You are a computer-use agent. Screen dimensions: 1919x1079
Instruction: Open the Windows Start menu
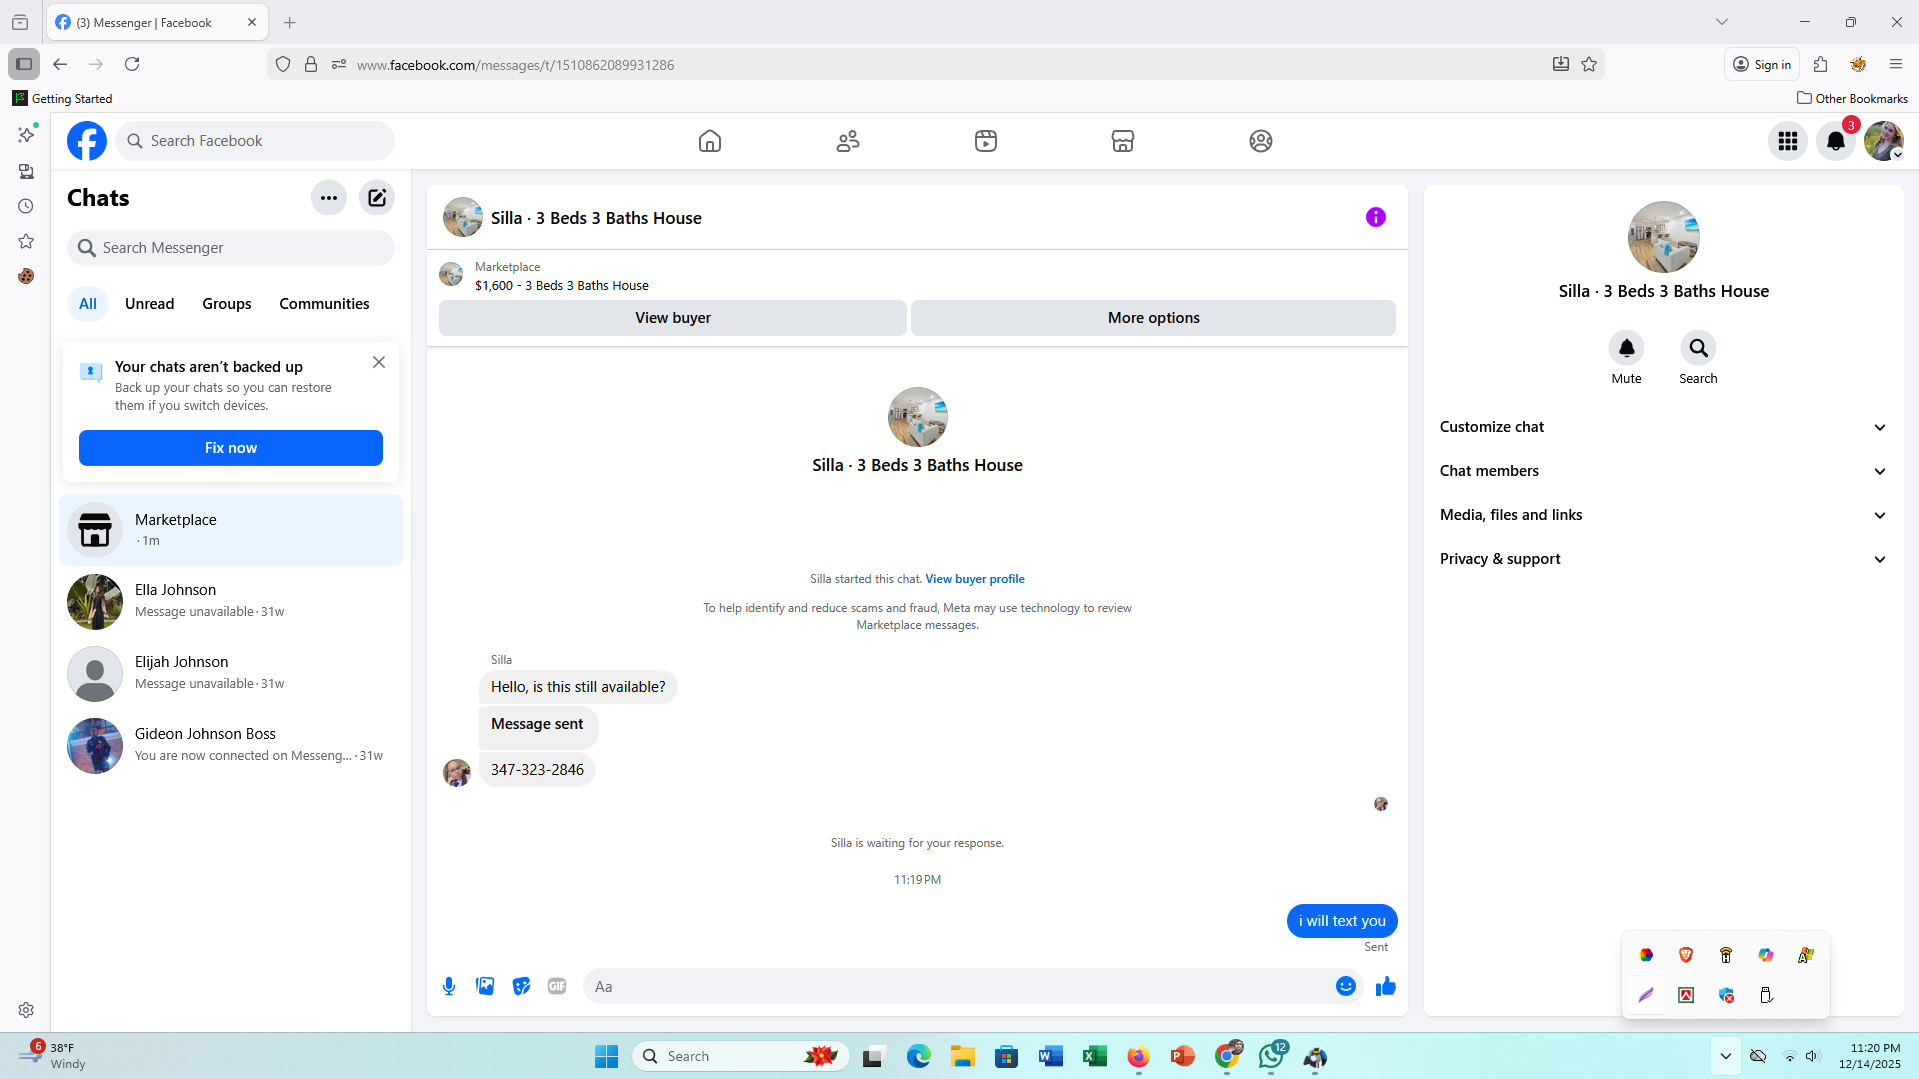click(606, 1056)
